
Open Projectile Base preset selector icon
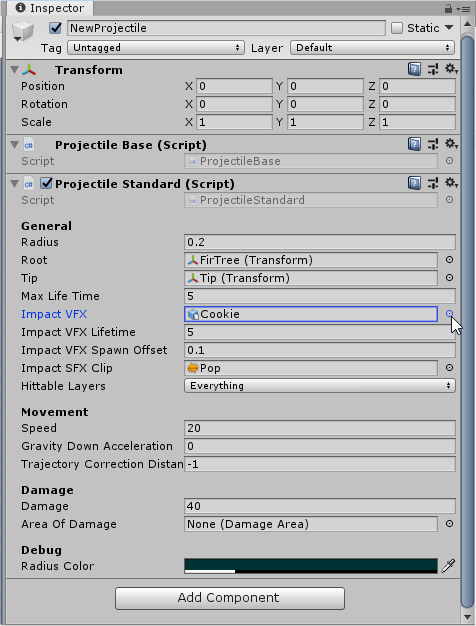(x=433, y=144)
